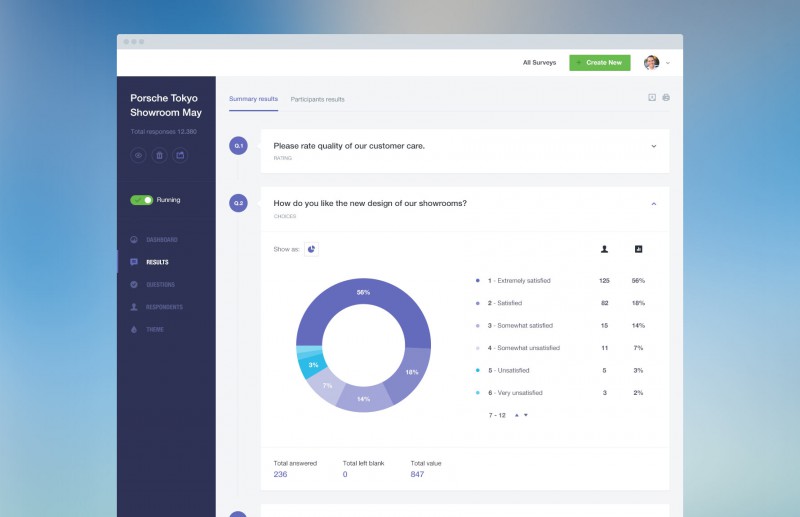The image size is (800, 517).
Task: Click the print icon
Action: pyautogui.click(x=666, y=97)
